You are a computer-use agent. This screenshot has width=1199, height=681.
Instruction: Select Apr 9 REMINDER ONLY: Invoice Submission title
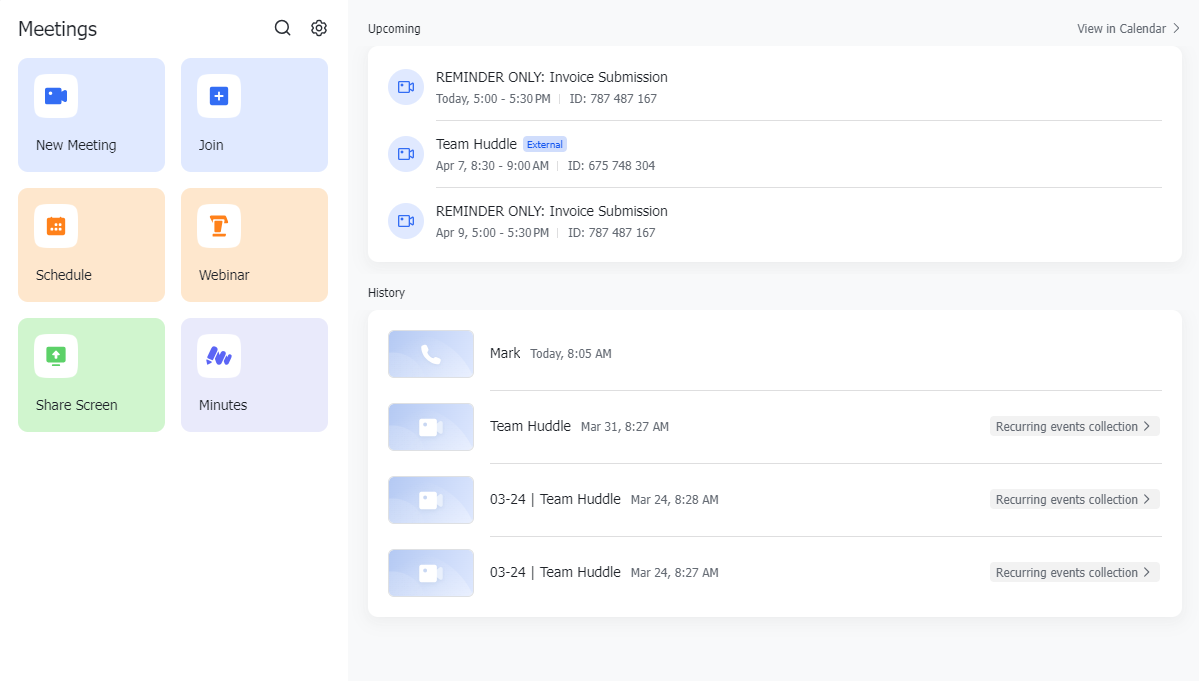[x=551, y=211]
